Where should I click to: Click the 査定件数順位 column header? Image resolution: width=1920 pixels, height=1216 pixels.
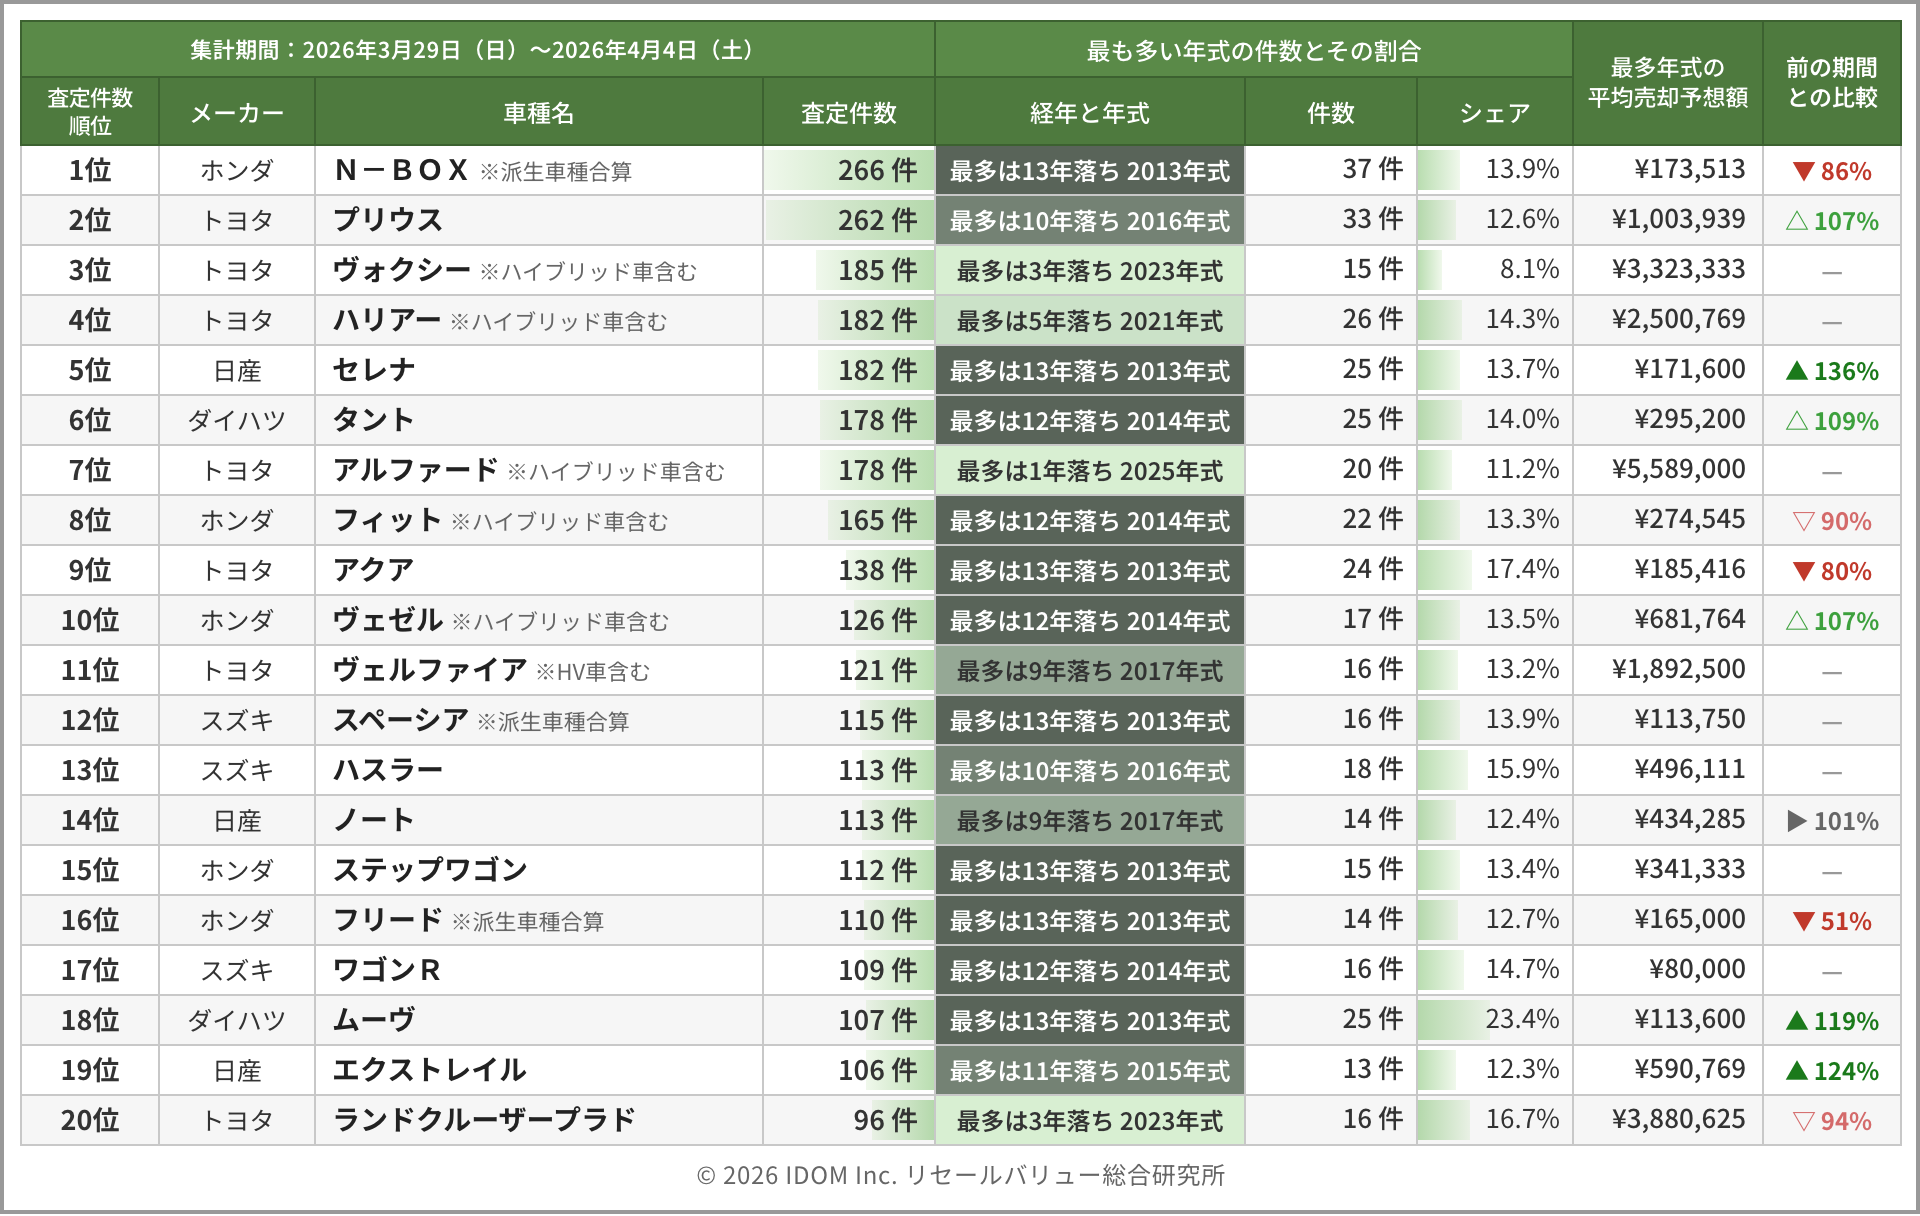pos(90,112)
